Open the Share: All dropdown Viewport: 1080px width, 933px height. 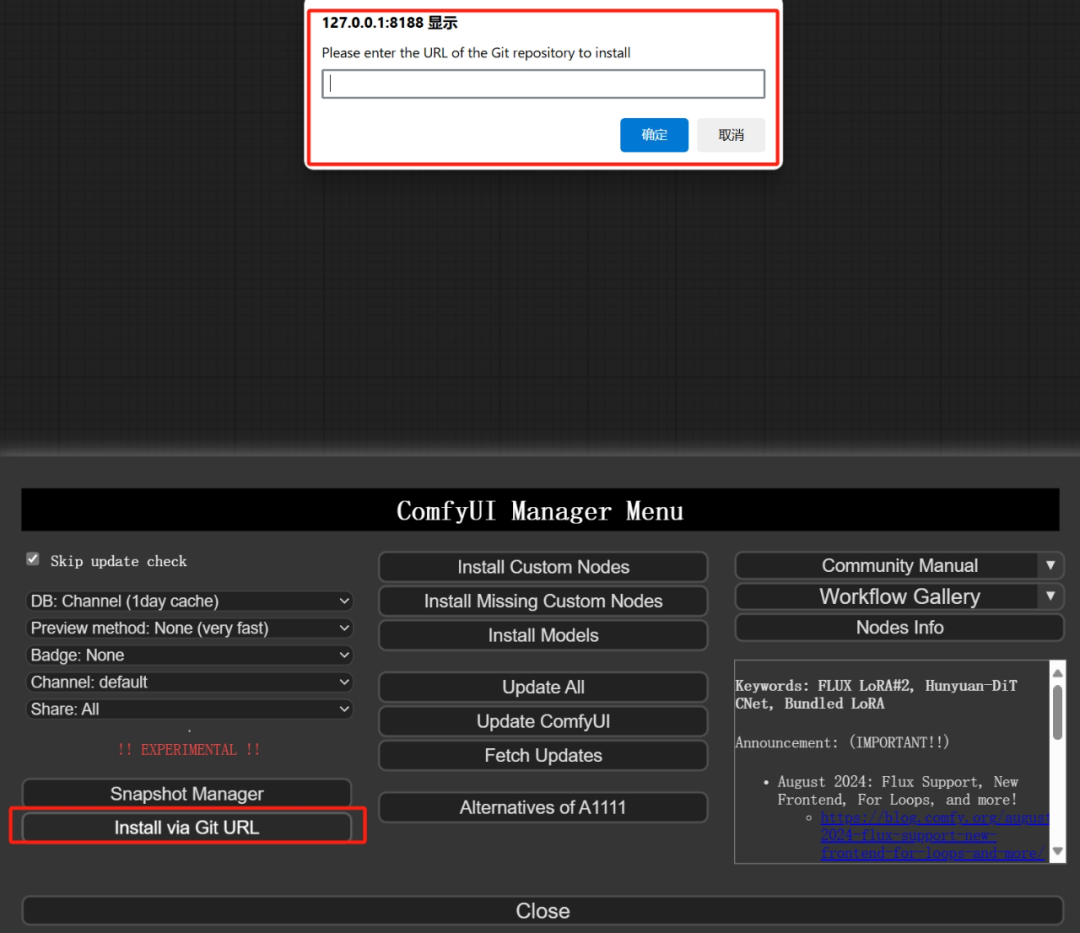pos(189,709)
